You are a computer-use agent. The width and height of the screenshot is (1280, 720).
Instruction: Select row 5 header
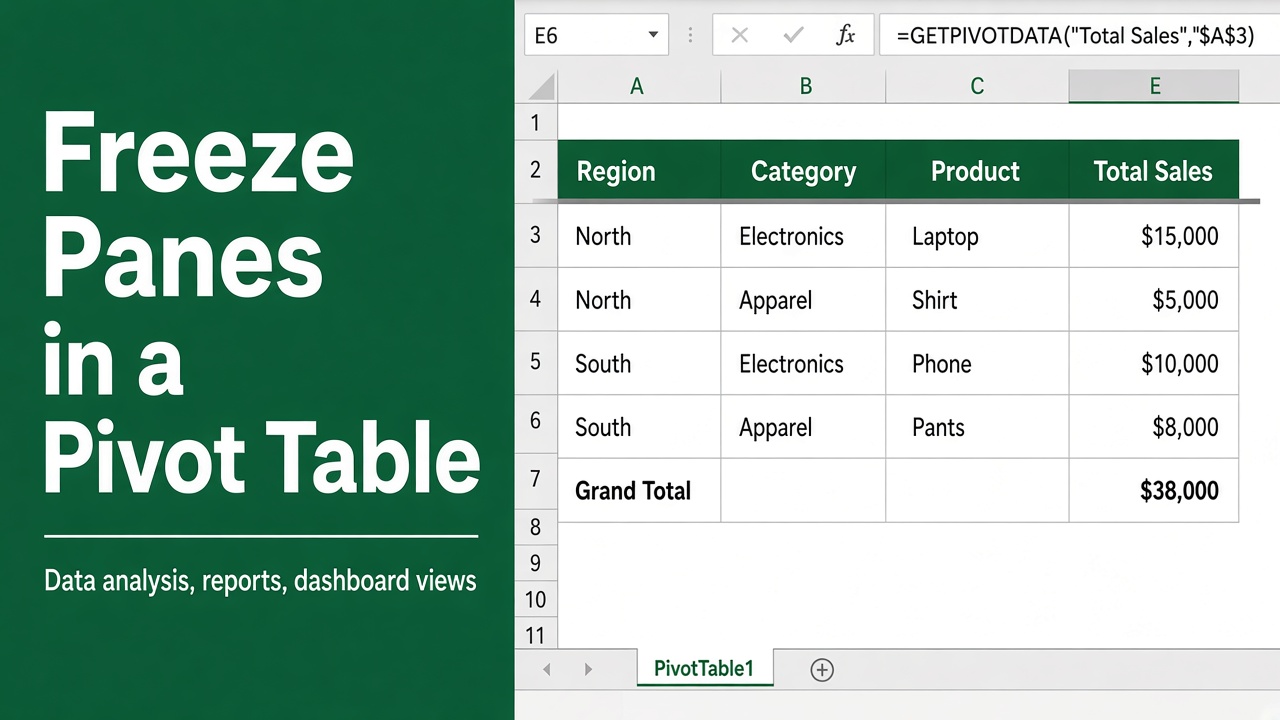pyautogui.click(x=536, y=362)
